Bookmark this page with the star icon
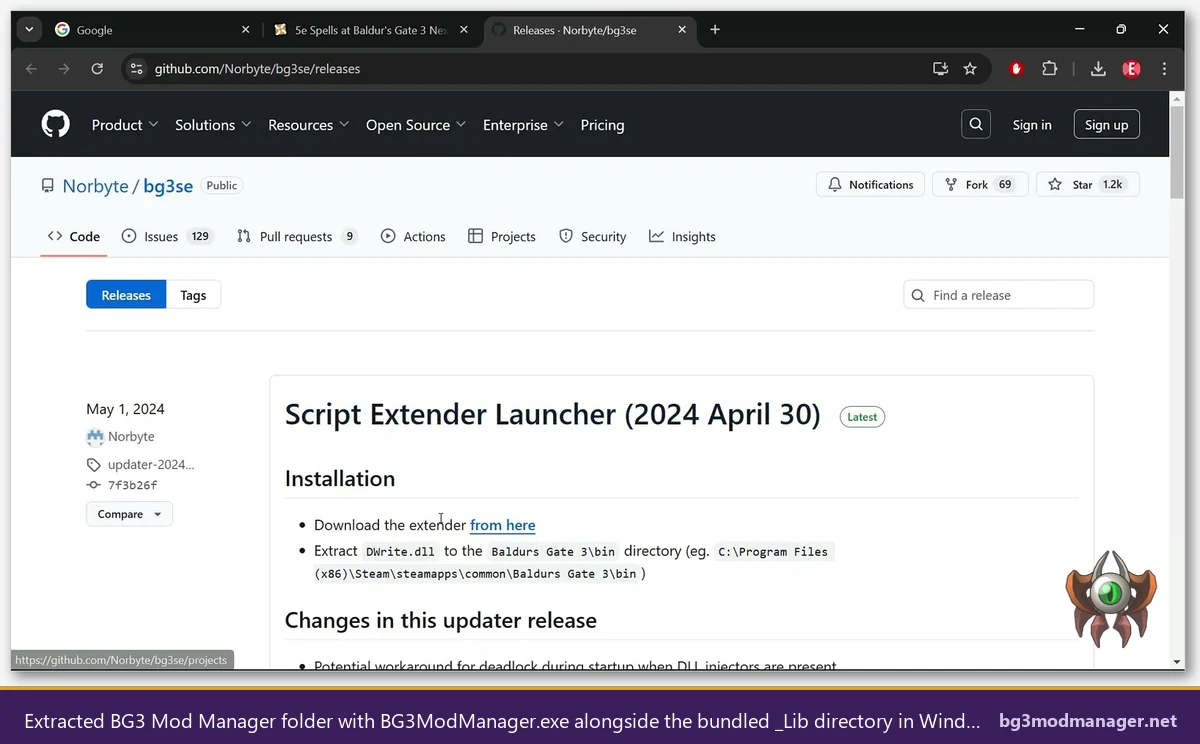 coord(970,69)
